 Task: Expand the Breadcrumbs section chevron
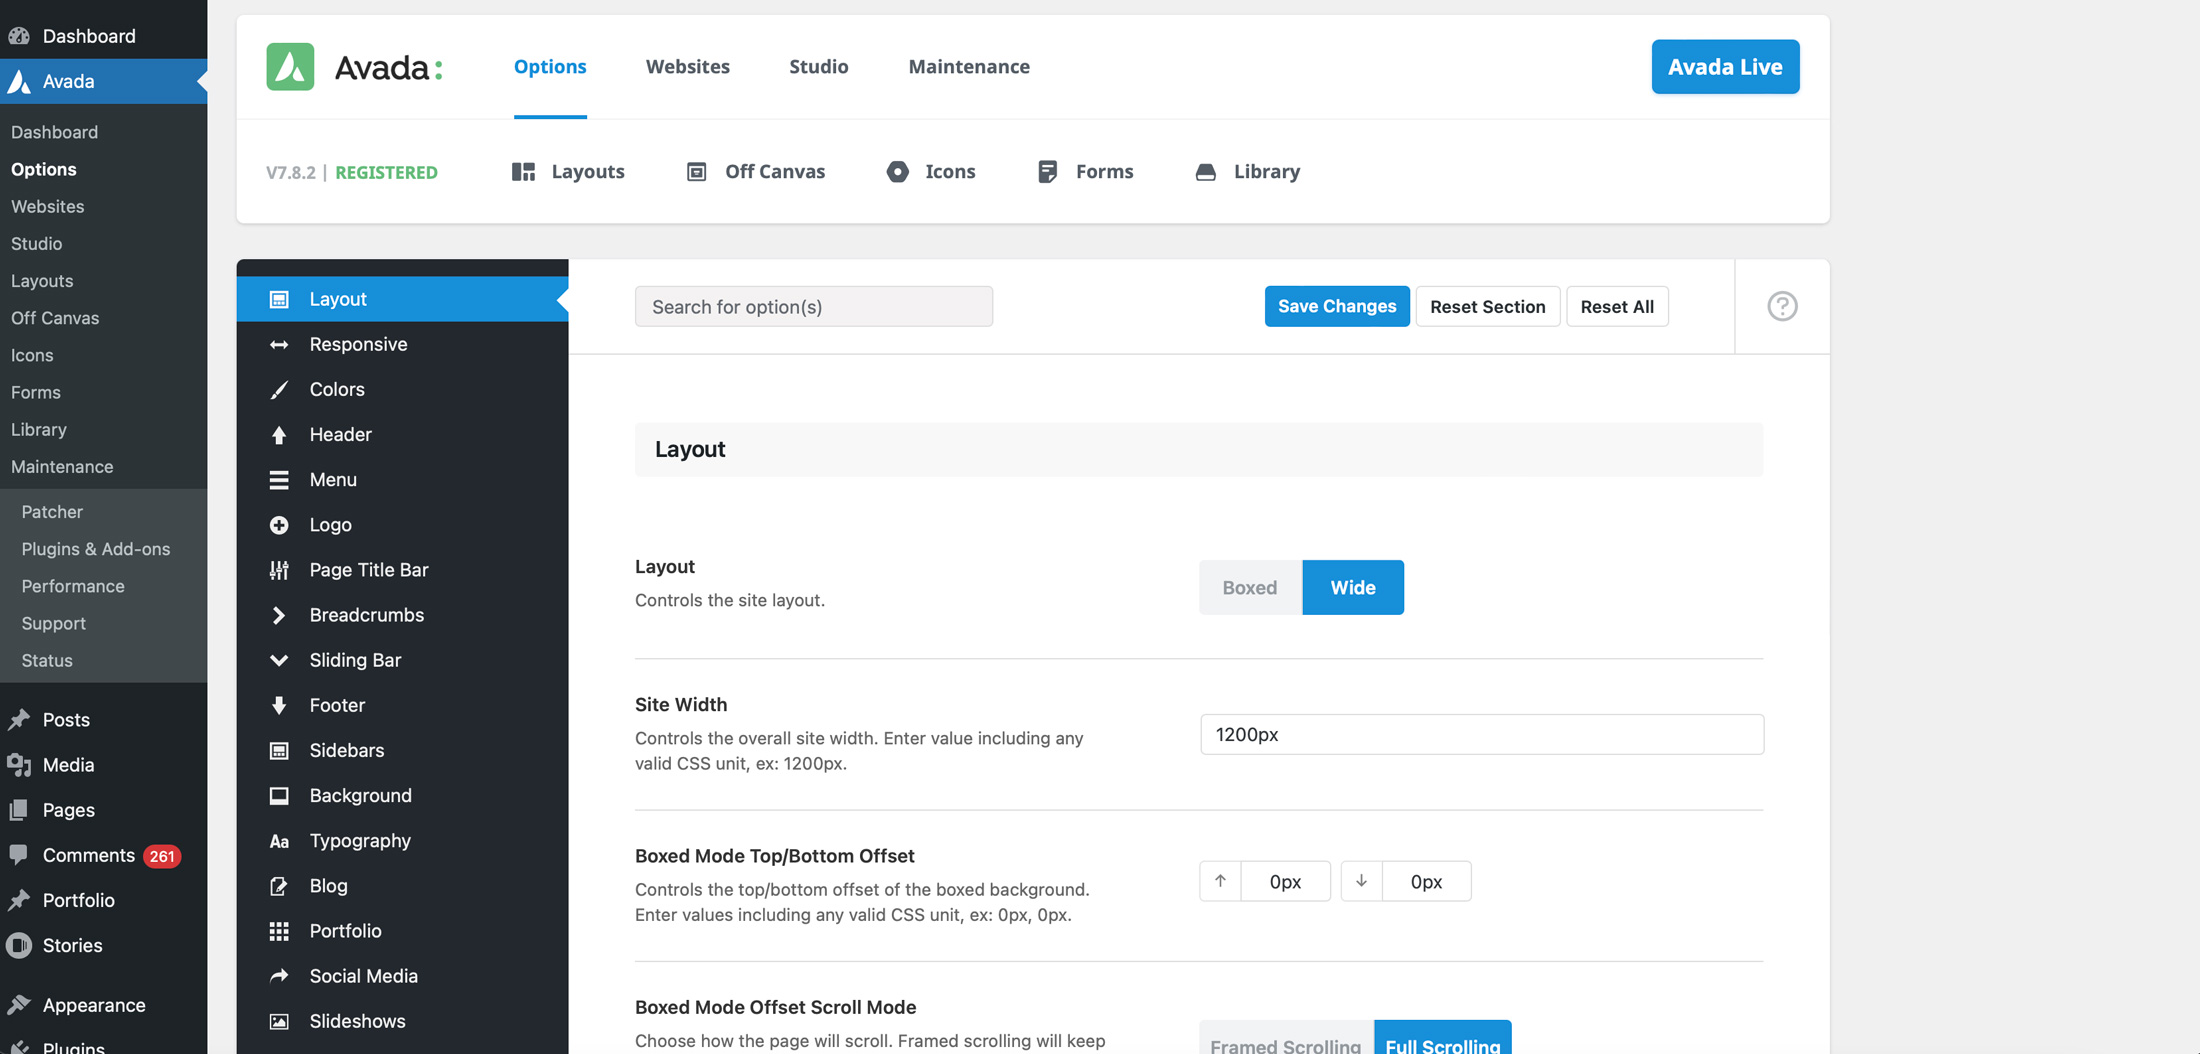pyautogui.click(x=279, y=615)
